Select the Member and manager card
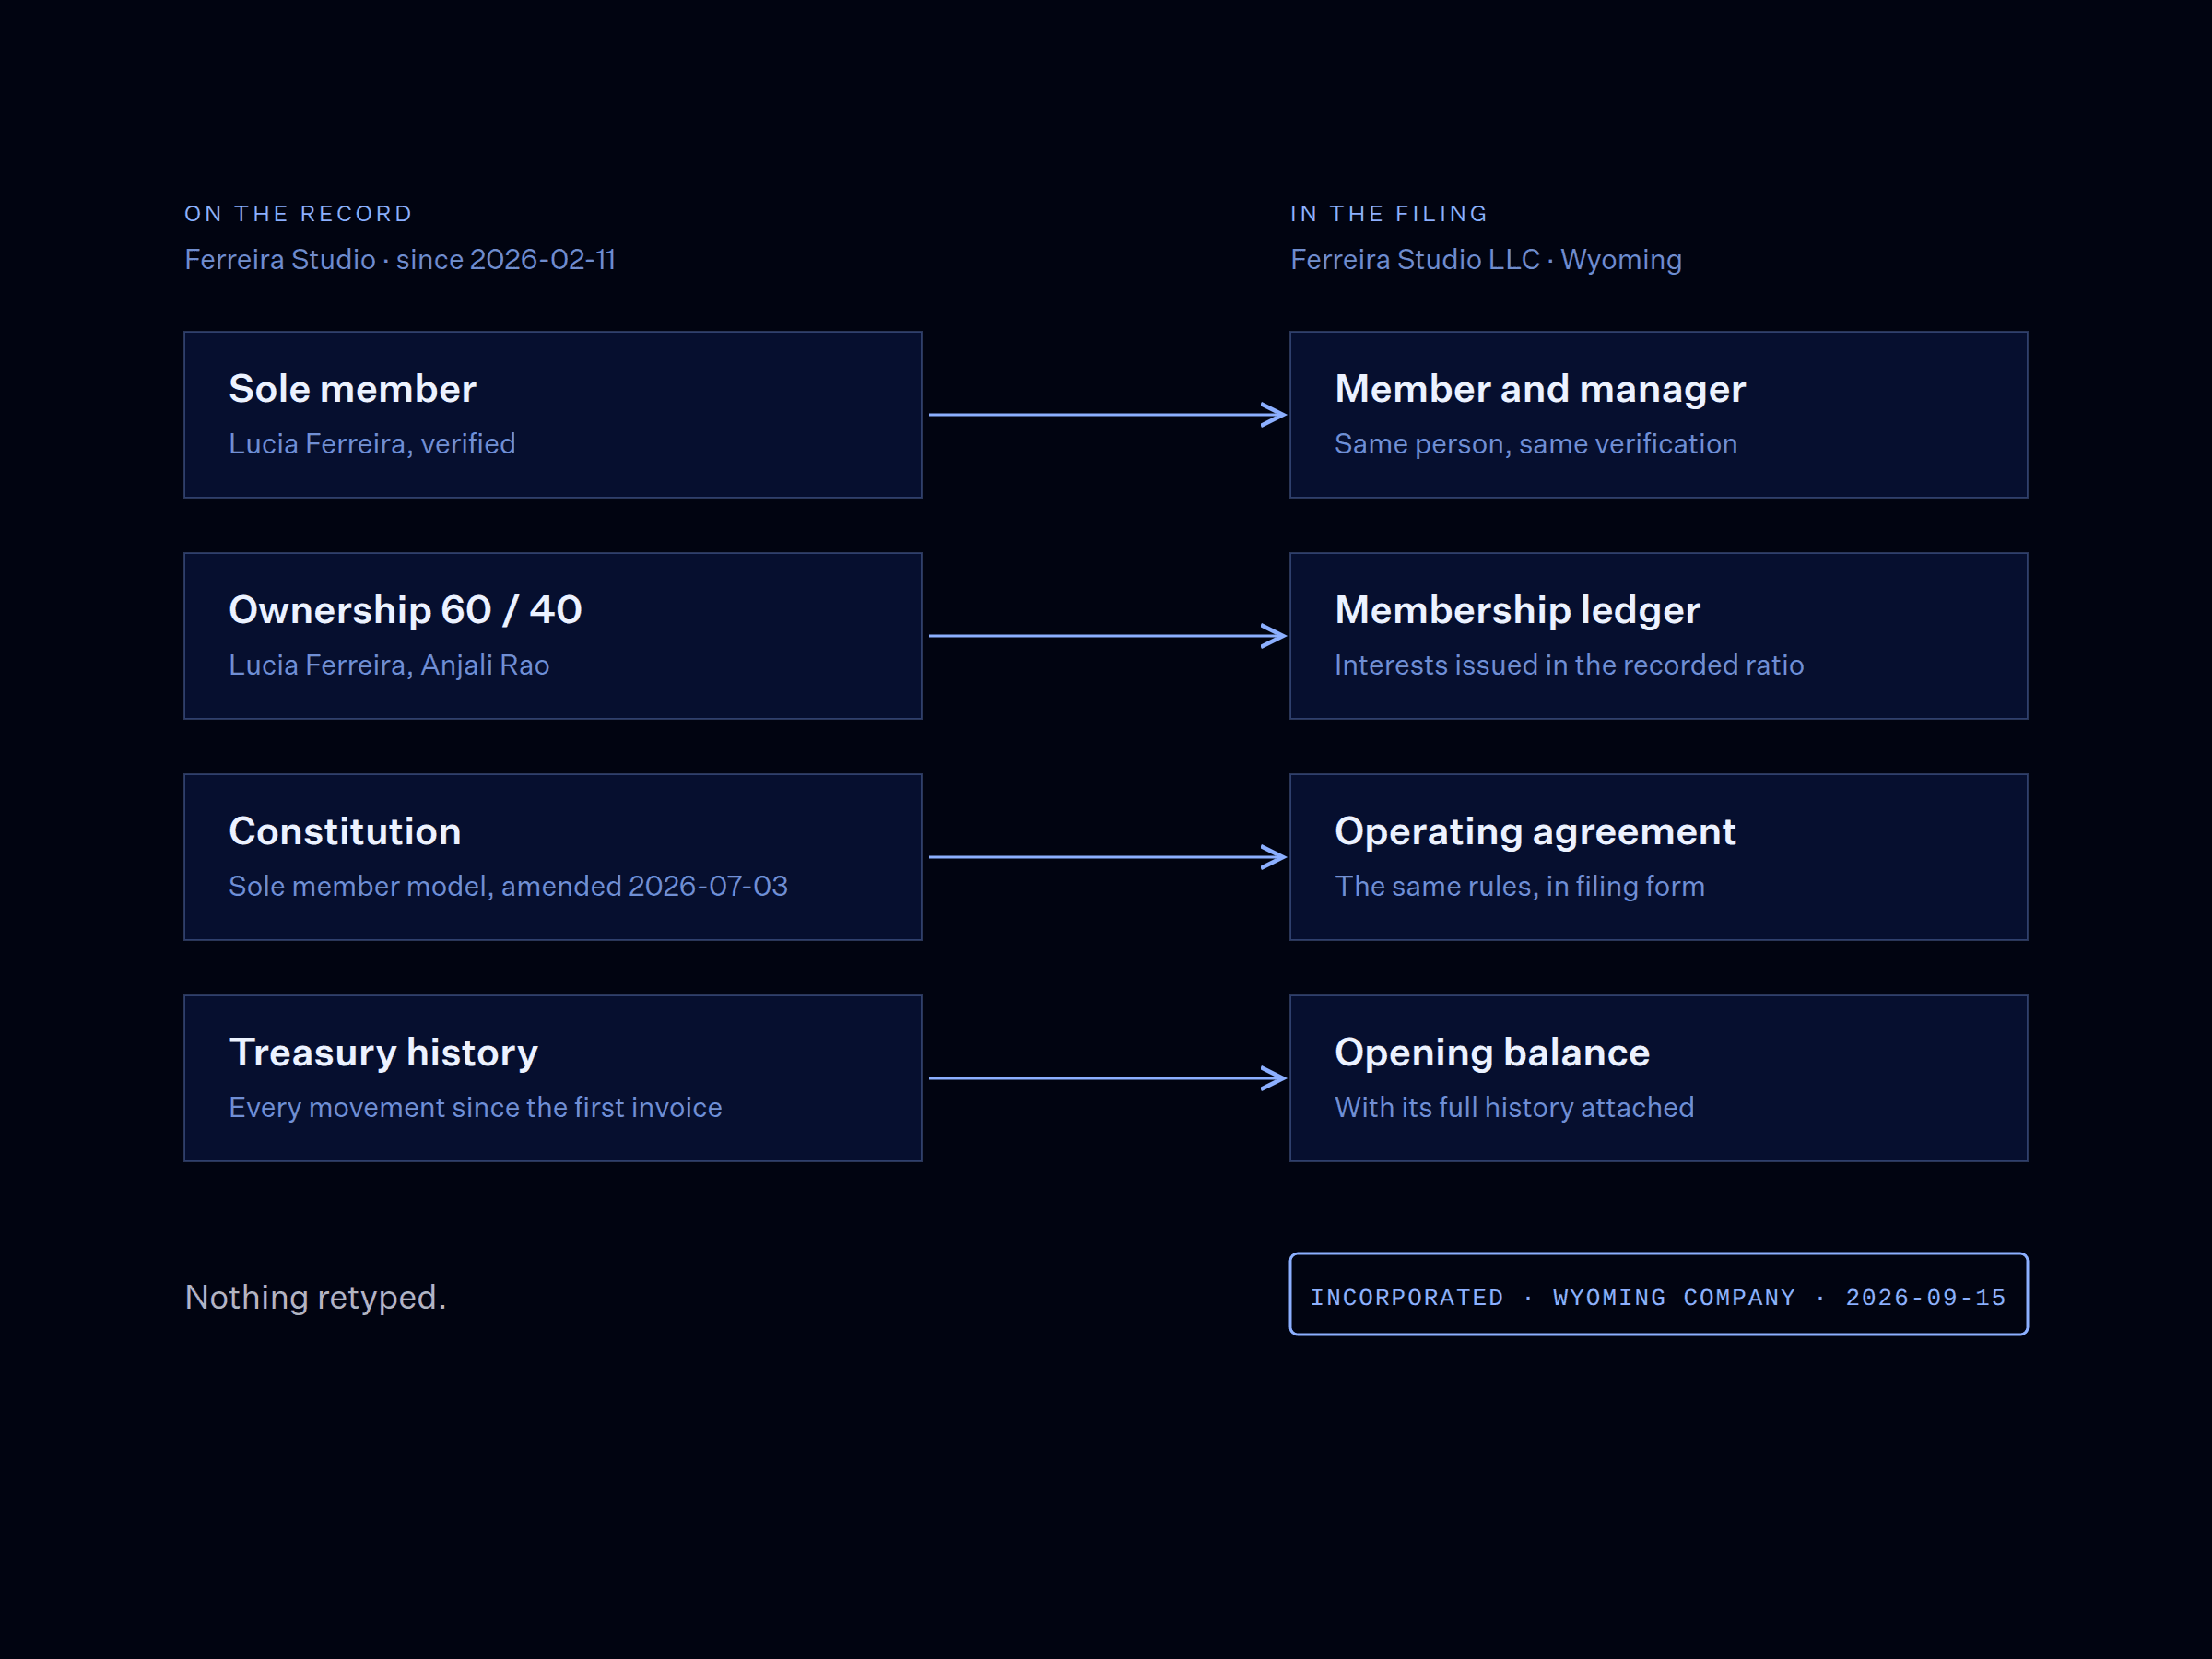Viewport: 2212px width, 1659px height. [1659, 415]
